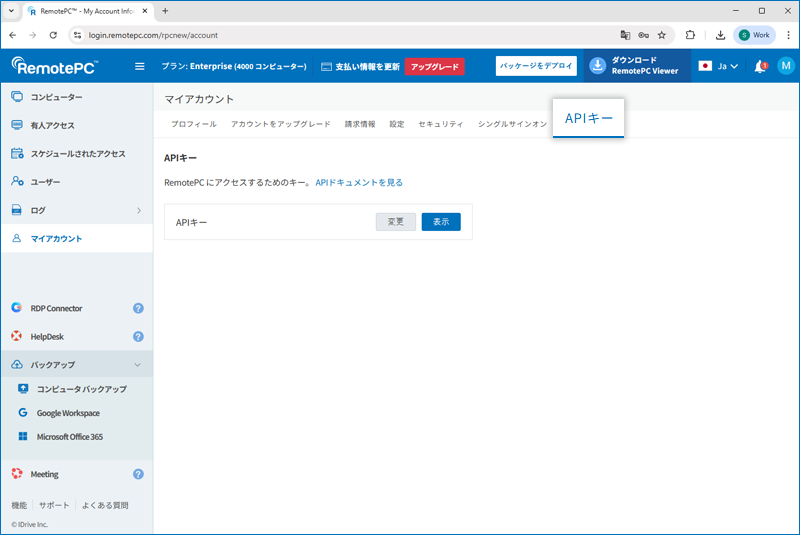Collapse the バックアップ section chevron
The width and height of the screenshot is (800, 535).
[137, 365]
